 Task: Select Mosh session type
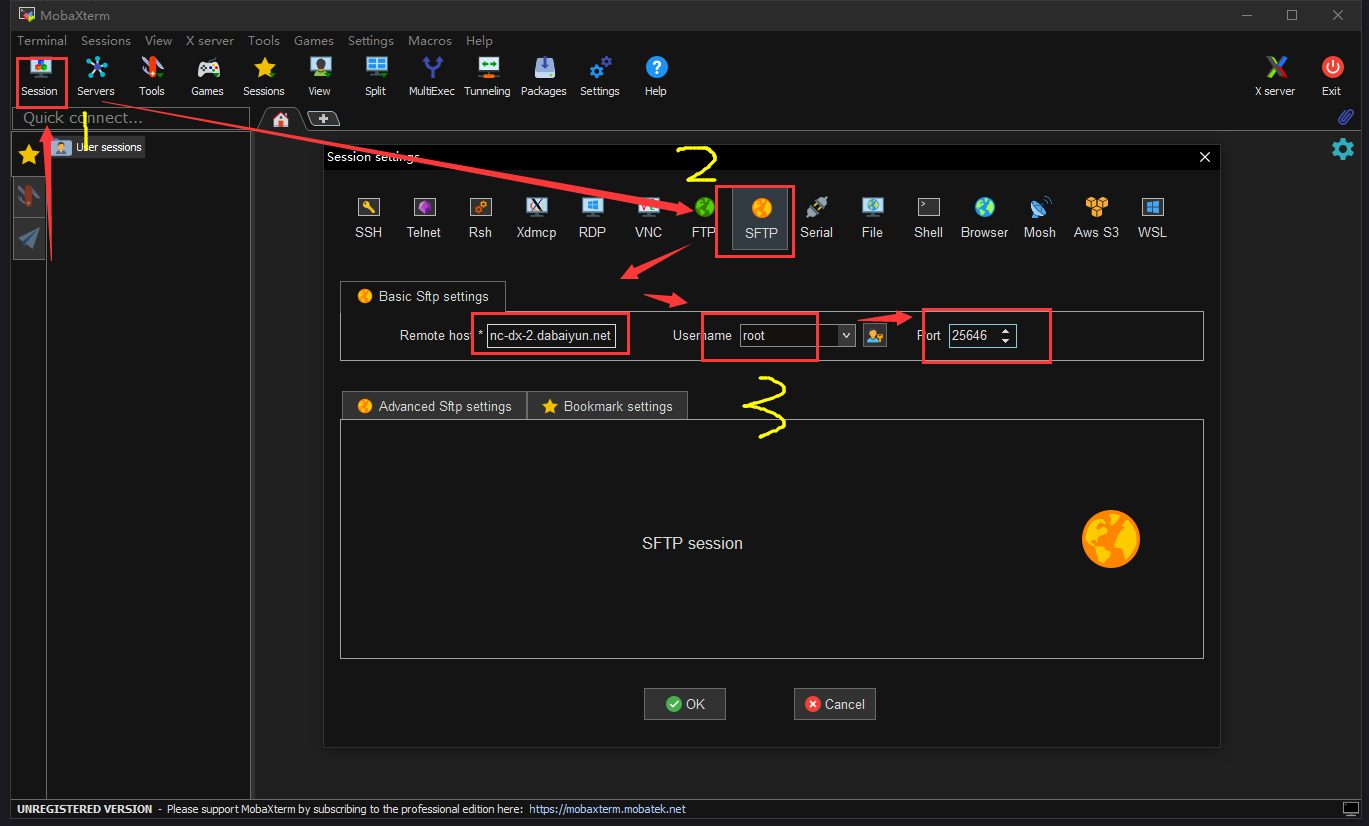(1040, 217)
